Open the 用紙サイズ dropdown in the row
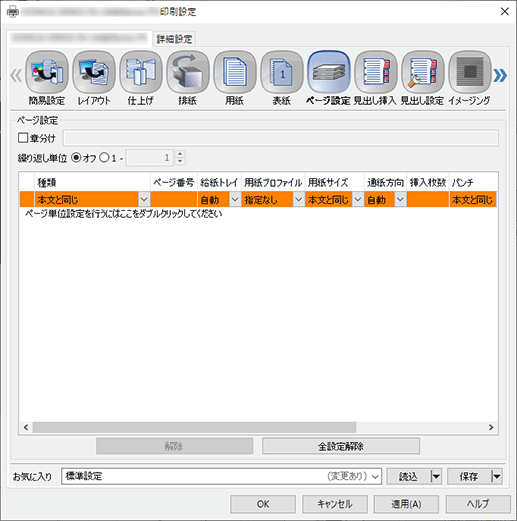Image resolution: width=517 pixels, height=521 pixels. coord(358,200)
